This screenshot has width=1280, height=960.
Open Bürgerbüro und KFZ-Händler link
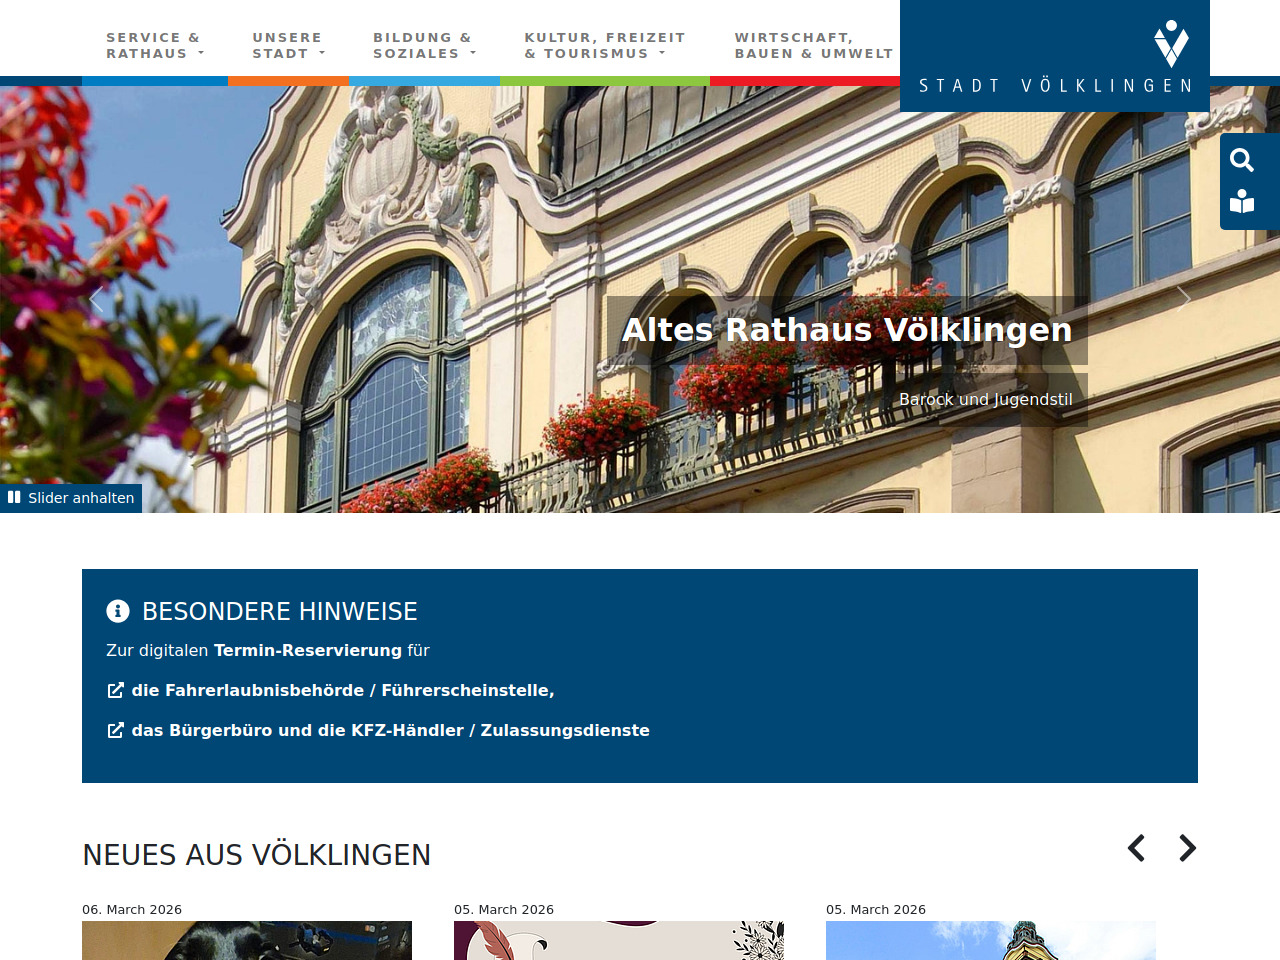click(390, 730)
